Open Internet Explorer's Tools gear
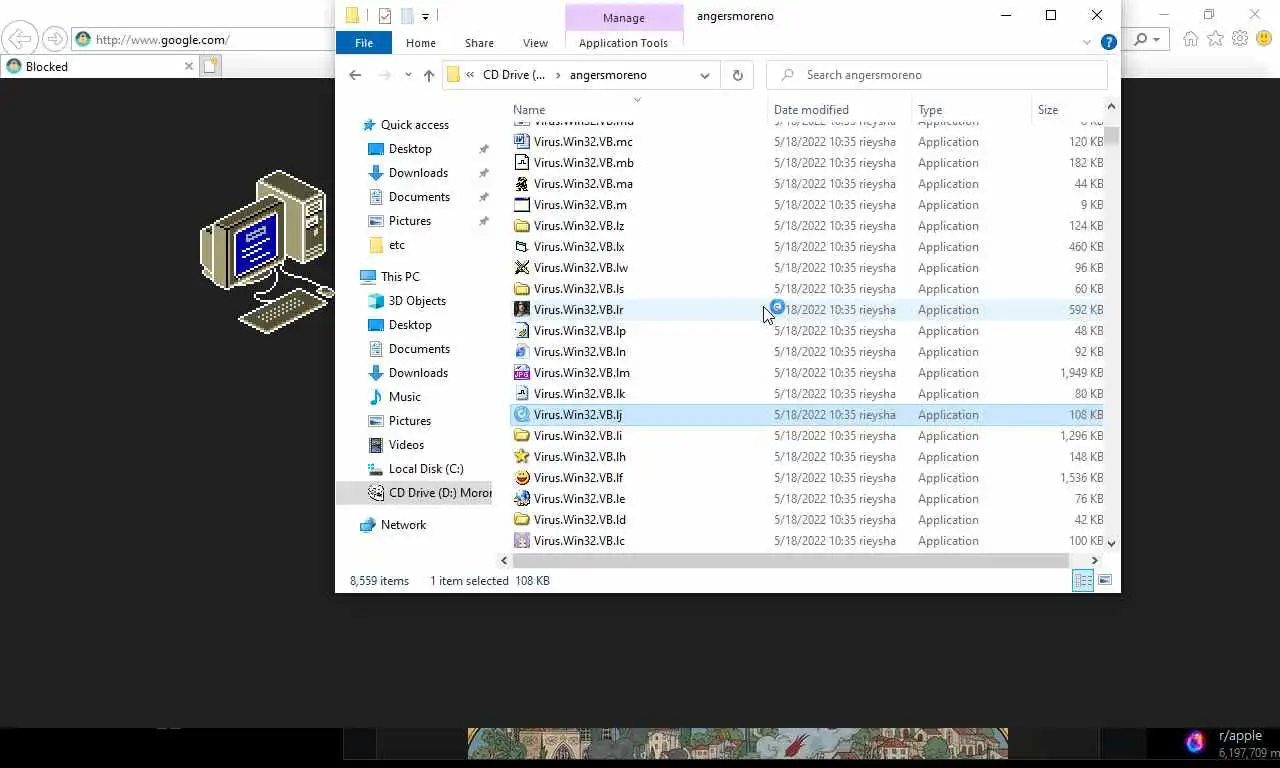 (x=1240, y=39)
